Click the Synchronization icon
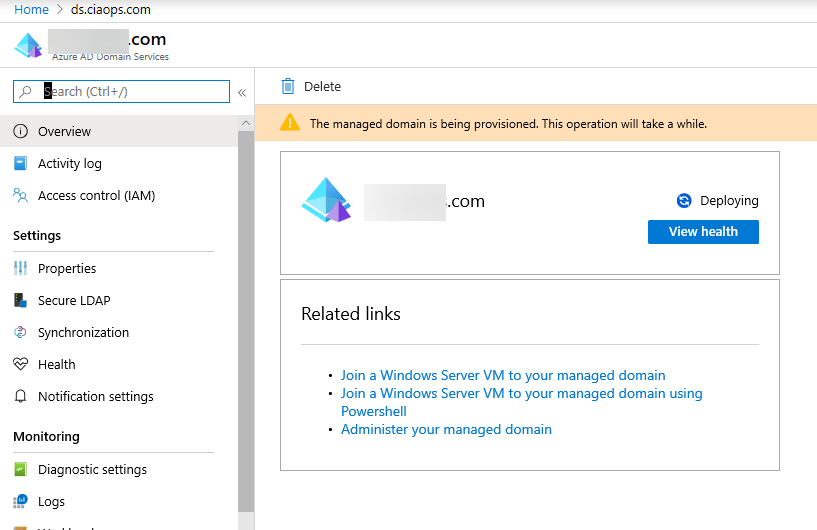This screenshot has width=817, height=530. 21,333
